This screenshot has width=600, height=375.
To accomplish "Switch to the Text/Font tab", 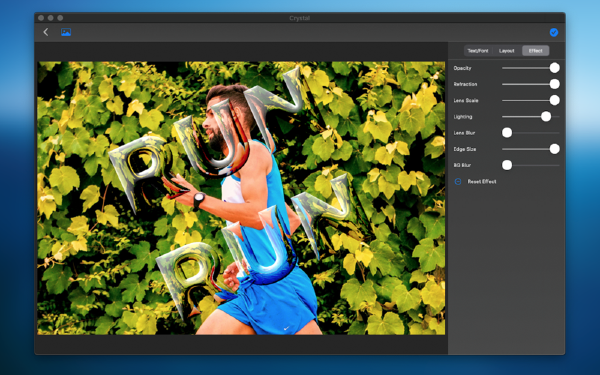I will tap(478, 51).
